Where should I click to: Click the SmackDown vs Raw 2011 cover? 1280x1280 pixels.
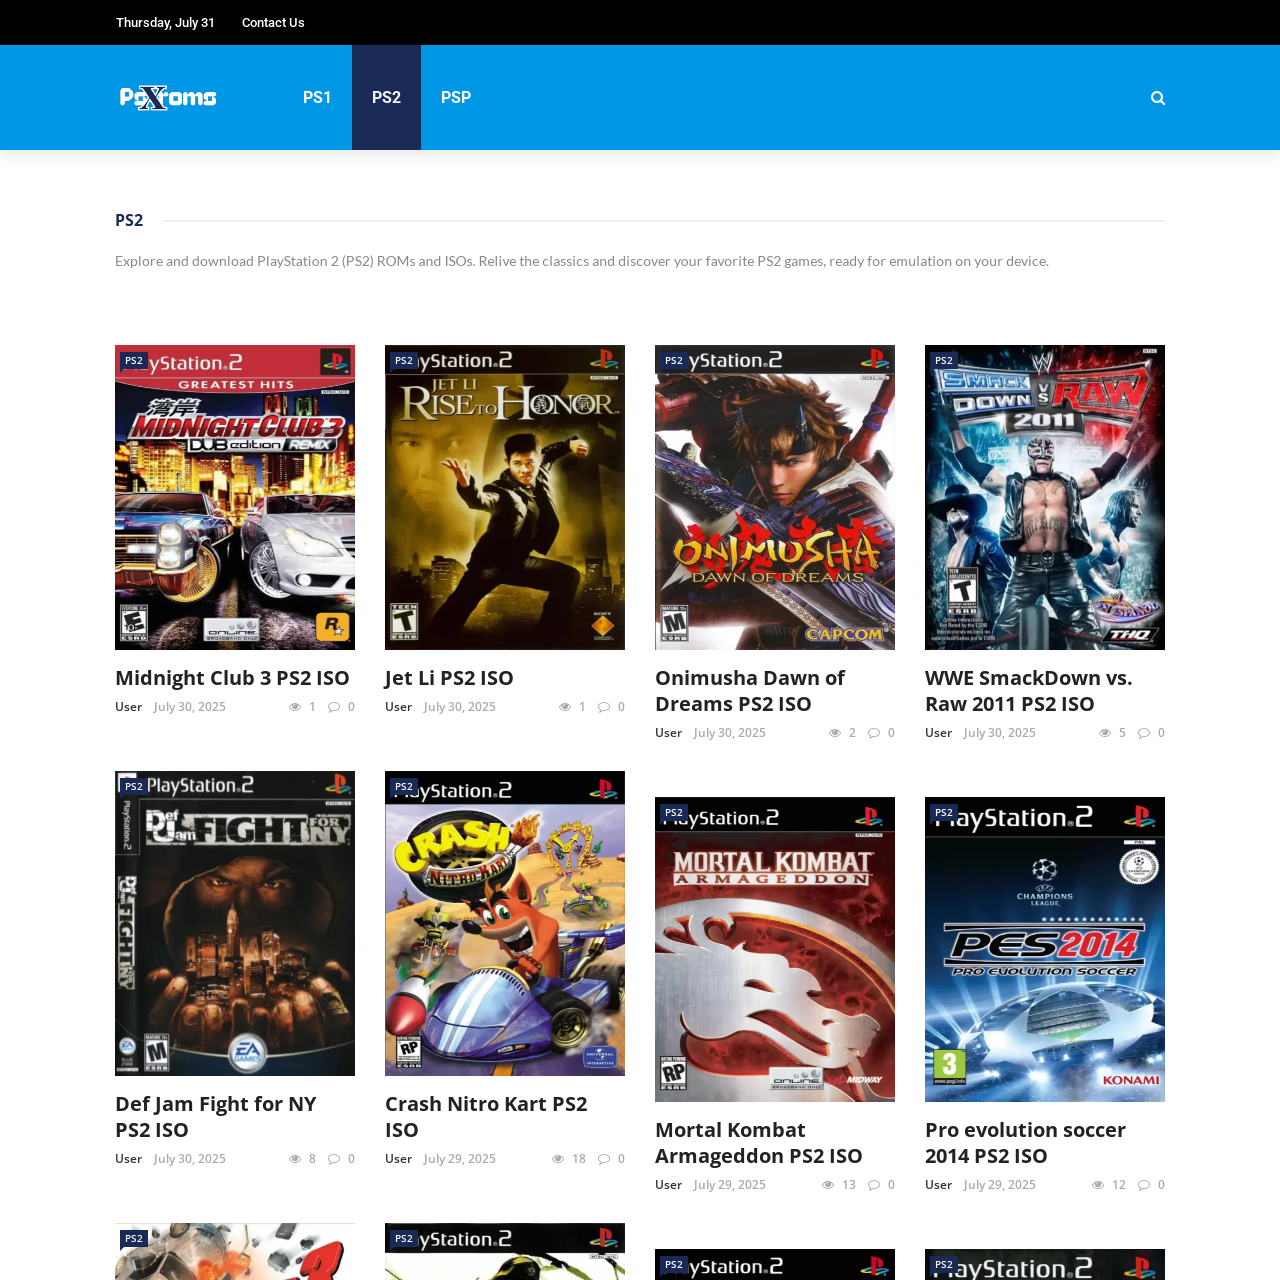pyautogui.click(x=1045, y=497)
